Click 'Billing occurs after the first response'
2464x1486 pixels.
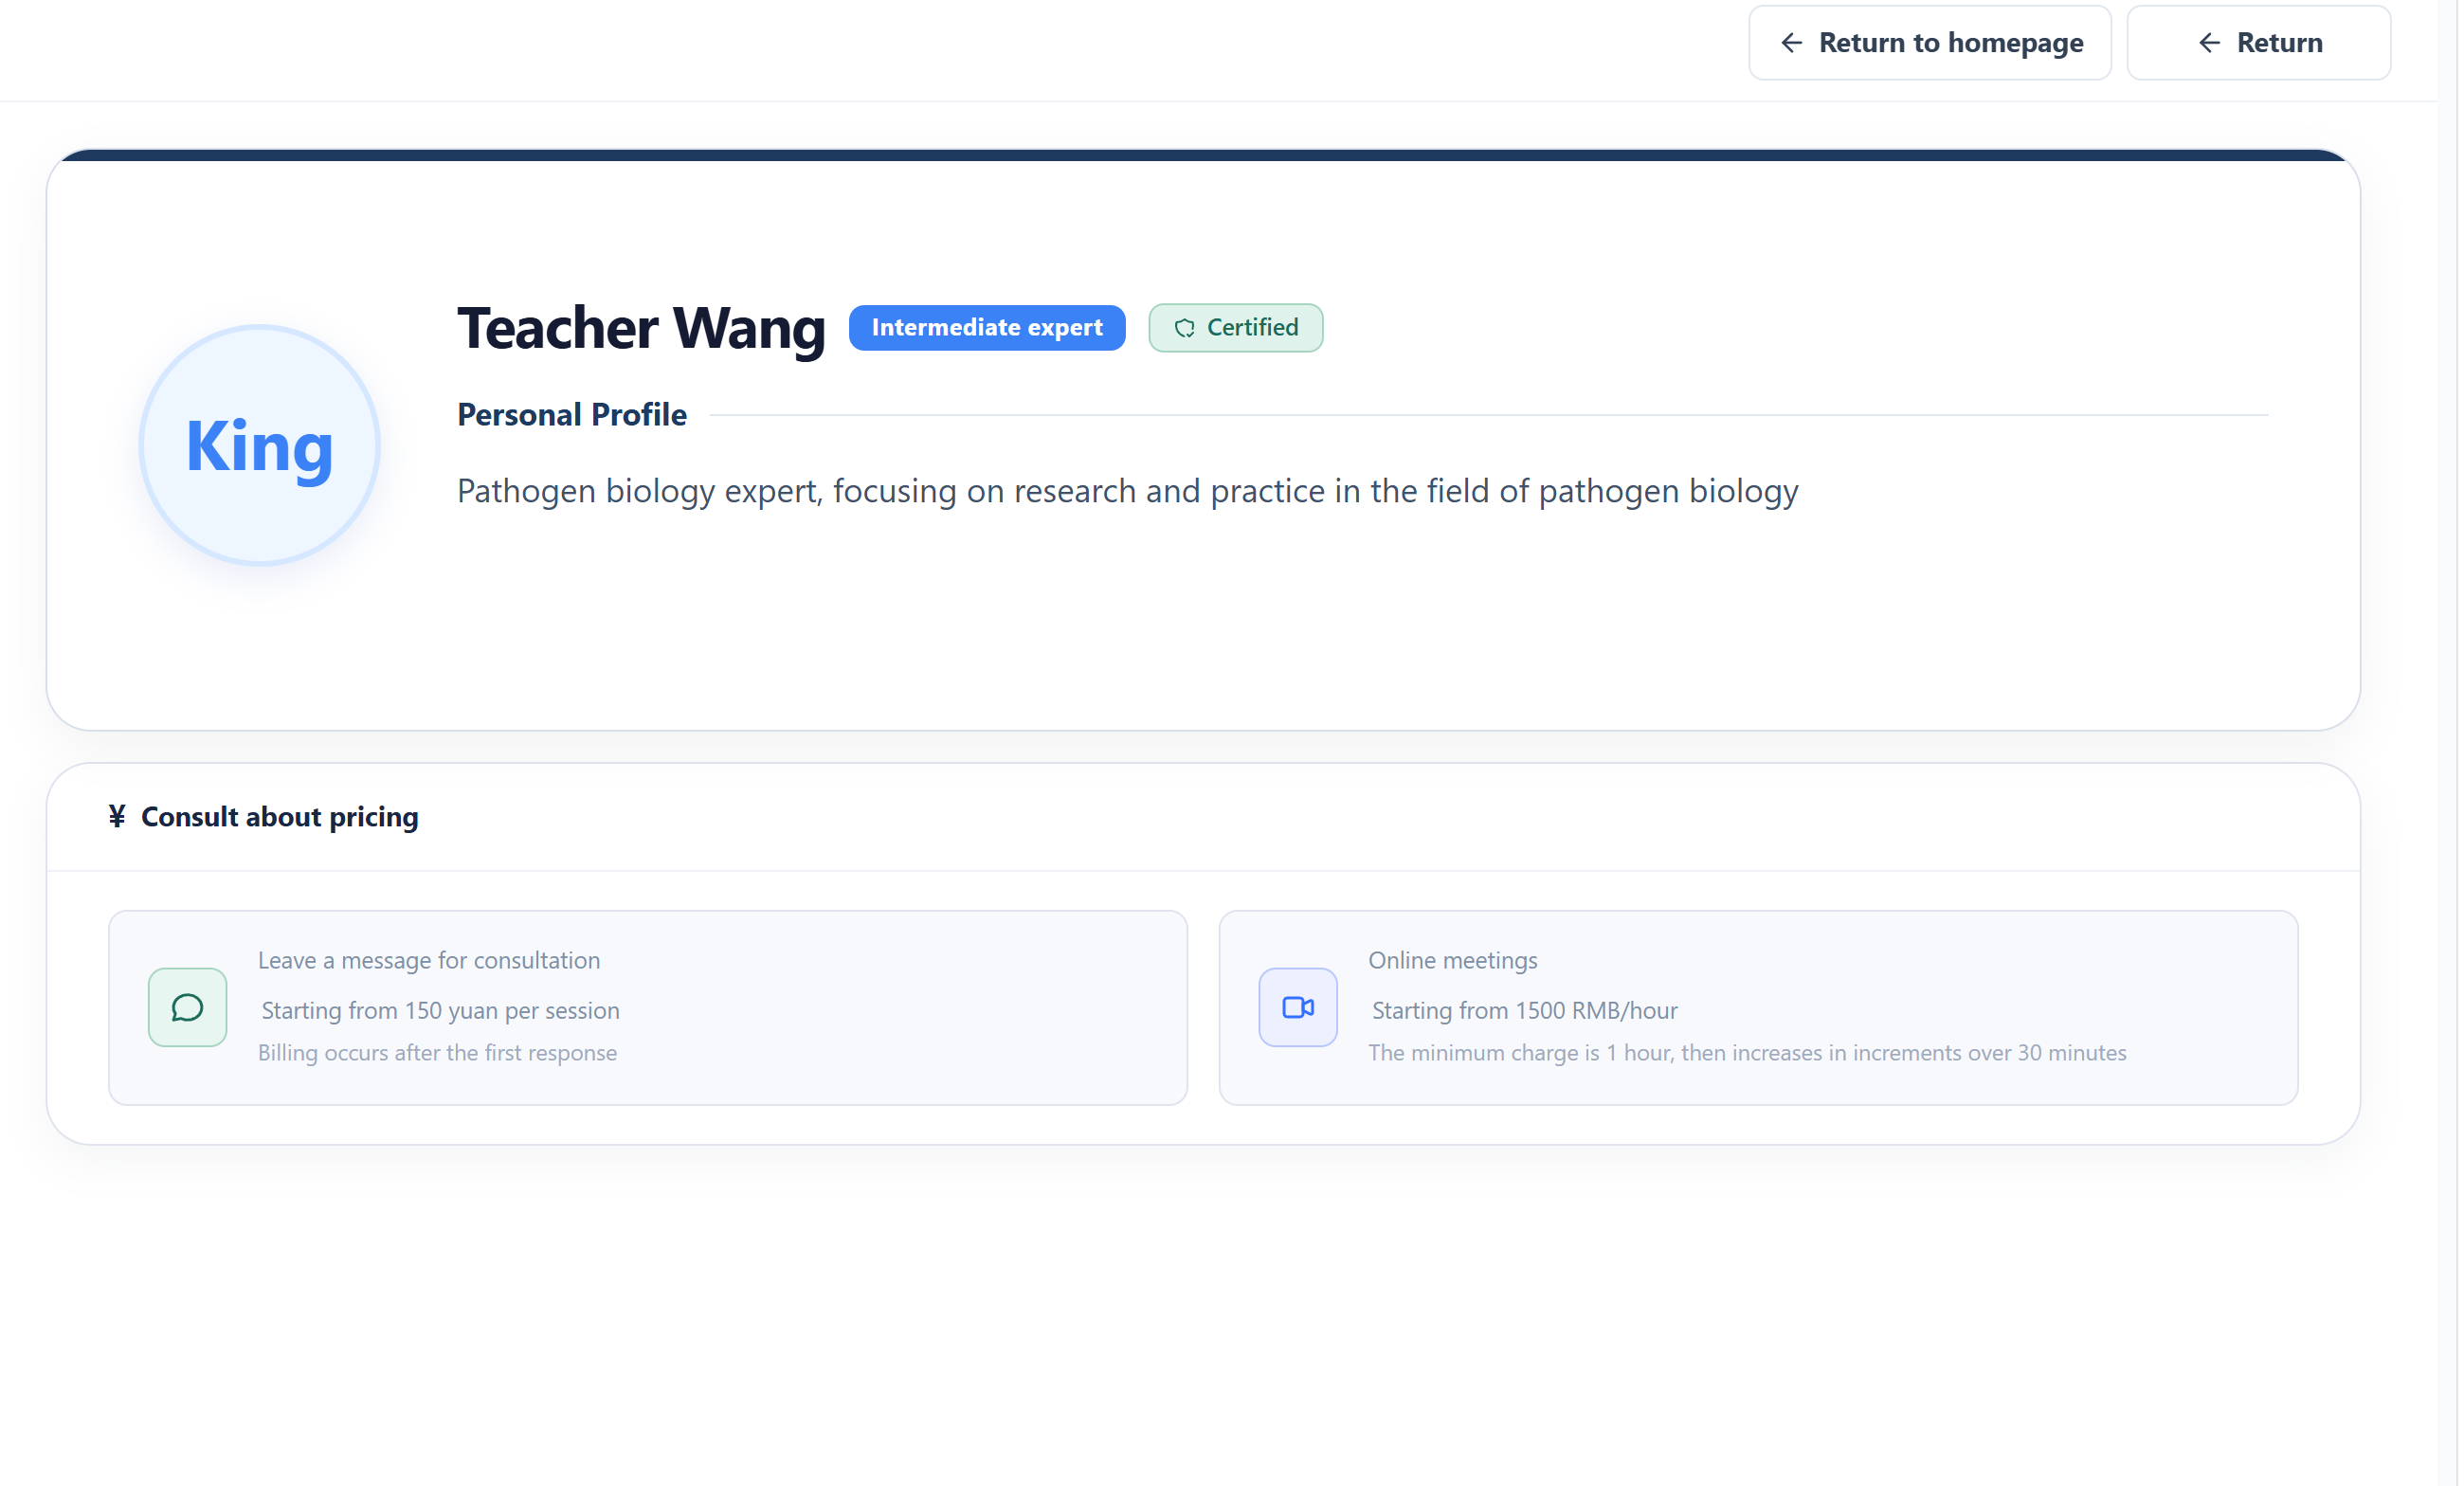(437, 1053)
